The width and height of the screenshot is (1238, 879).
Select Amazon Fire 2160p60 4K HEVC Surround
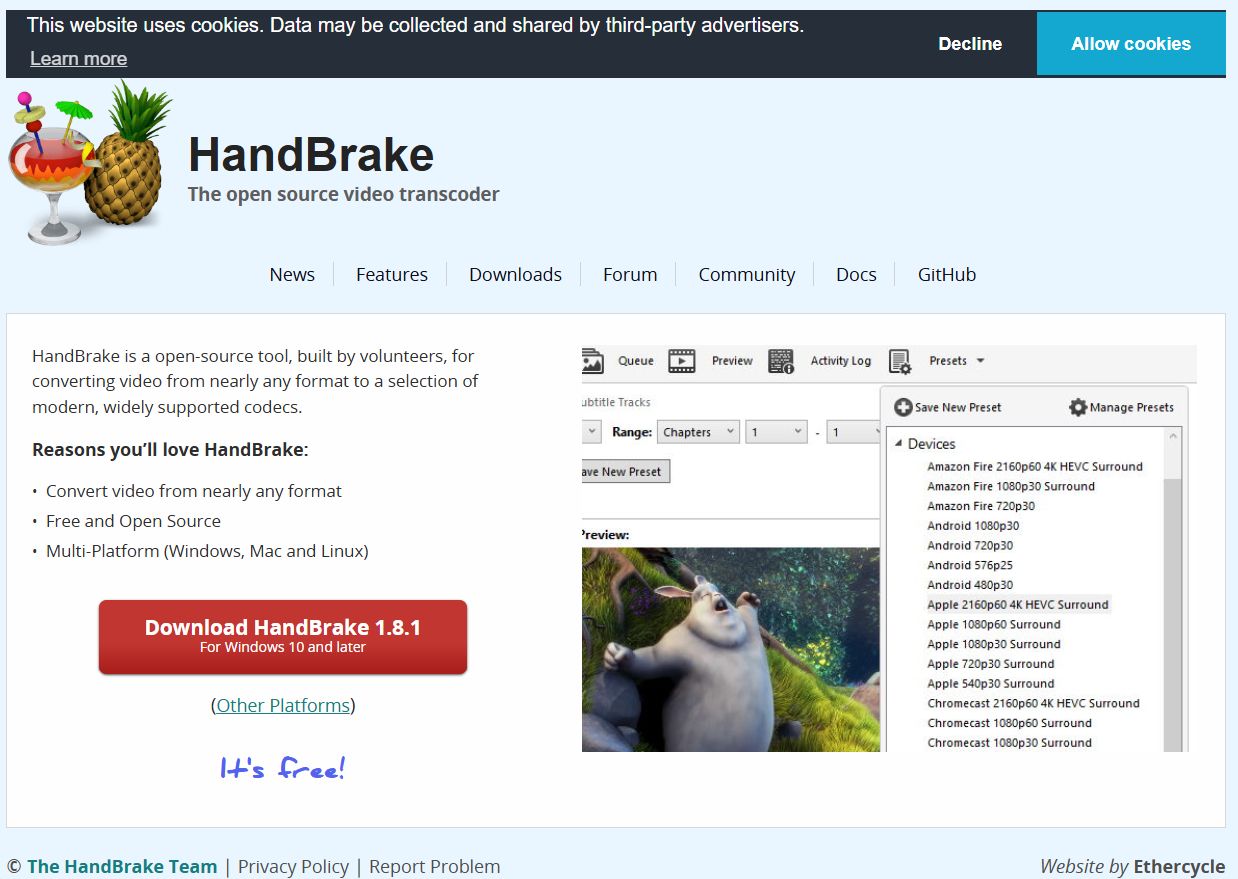[1035, 466]
